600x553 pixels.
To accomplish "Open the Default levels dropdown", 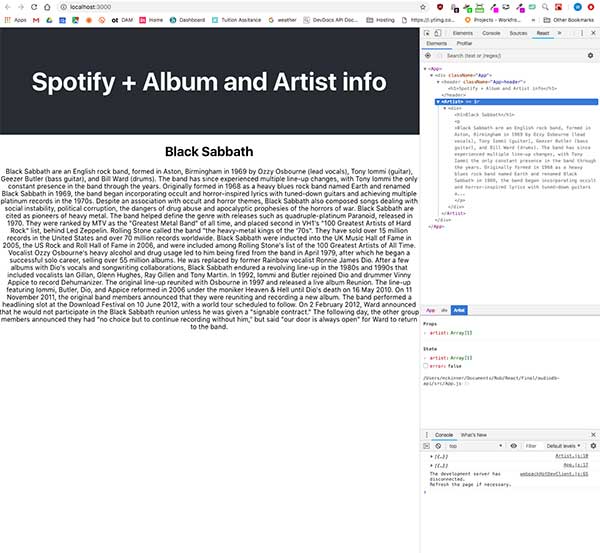I will 563,446.
